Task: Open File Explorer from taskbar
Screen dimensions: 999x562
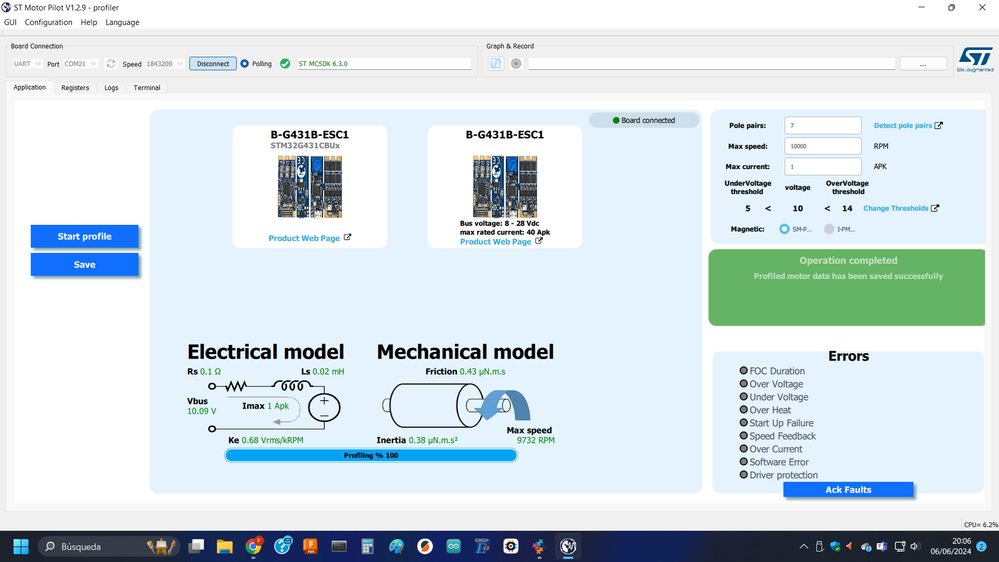Action: (x=224, y=546)
